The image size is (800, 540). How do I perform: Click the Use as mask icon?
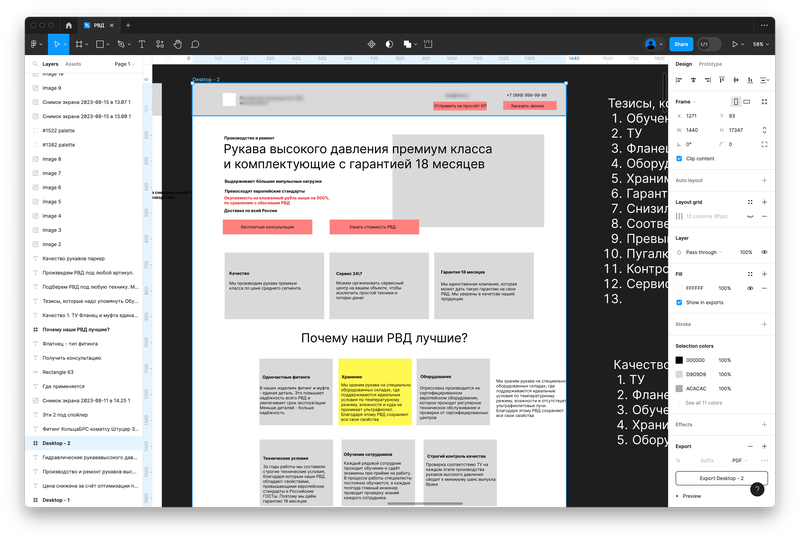click(389, 44)
